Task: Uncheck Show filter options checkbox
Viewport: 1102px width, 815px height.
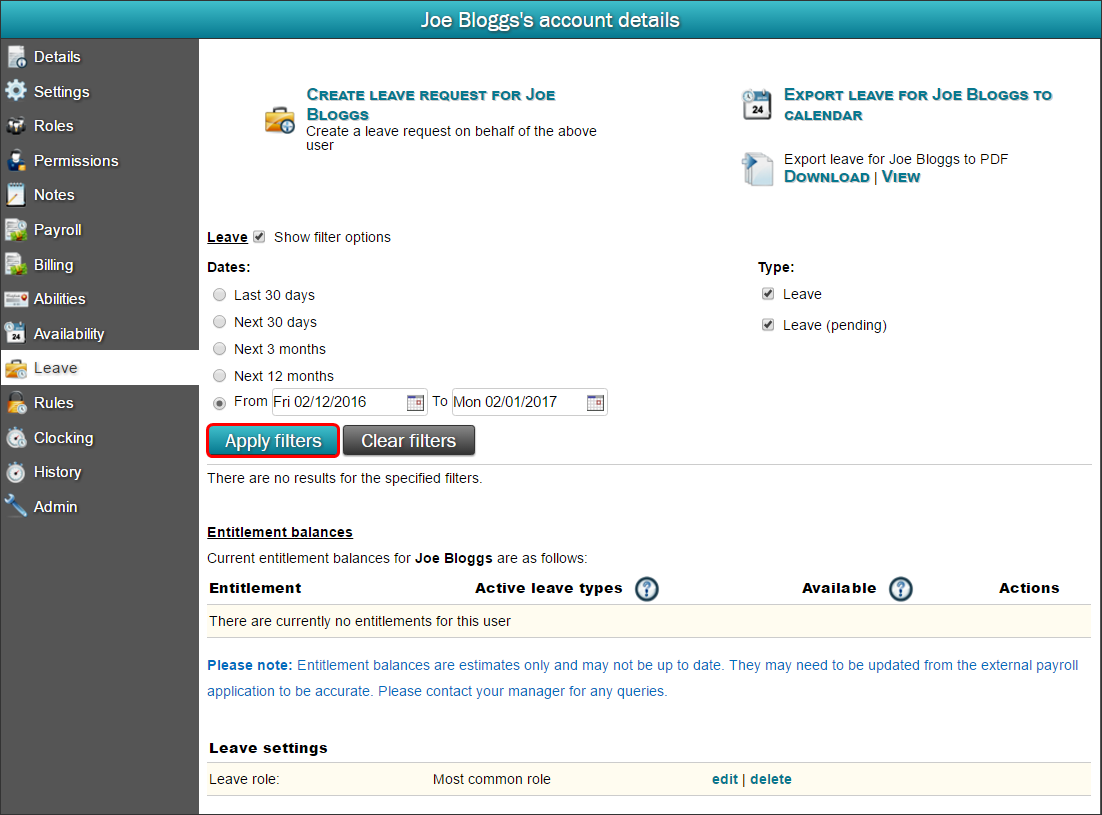Action: pyautogui.click(x=259, y=237)
